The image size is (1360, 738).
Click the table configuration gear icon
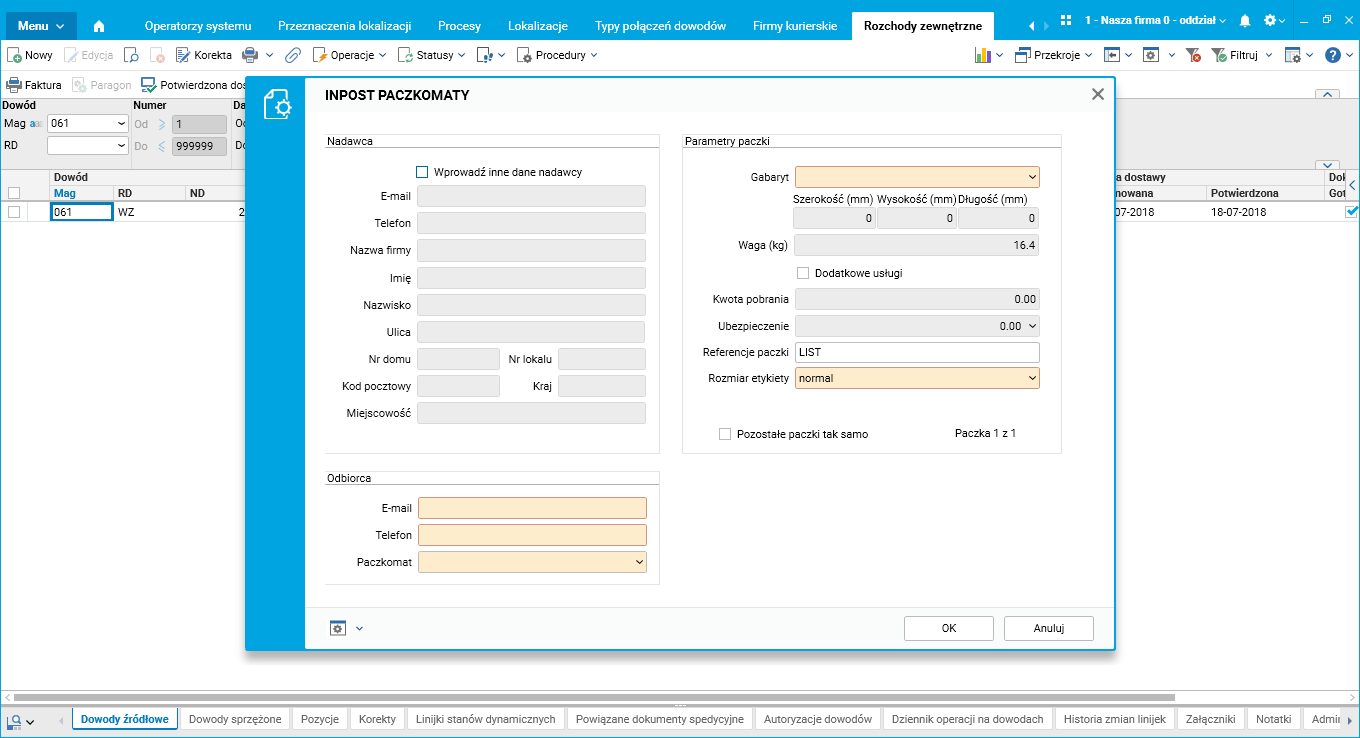pyautogui.click(x=1292, y=56)
